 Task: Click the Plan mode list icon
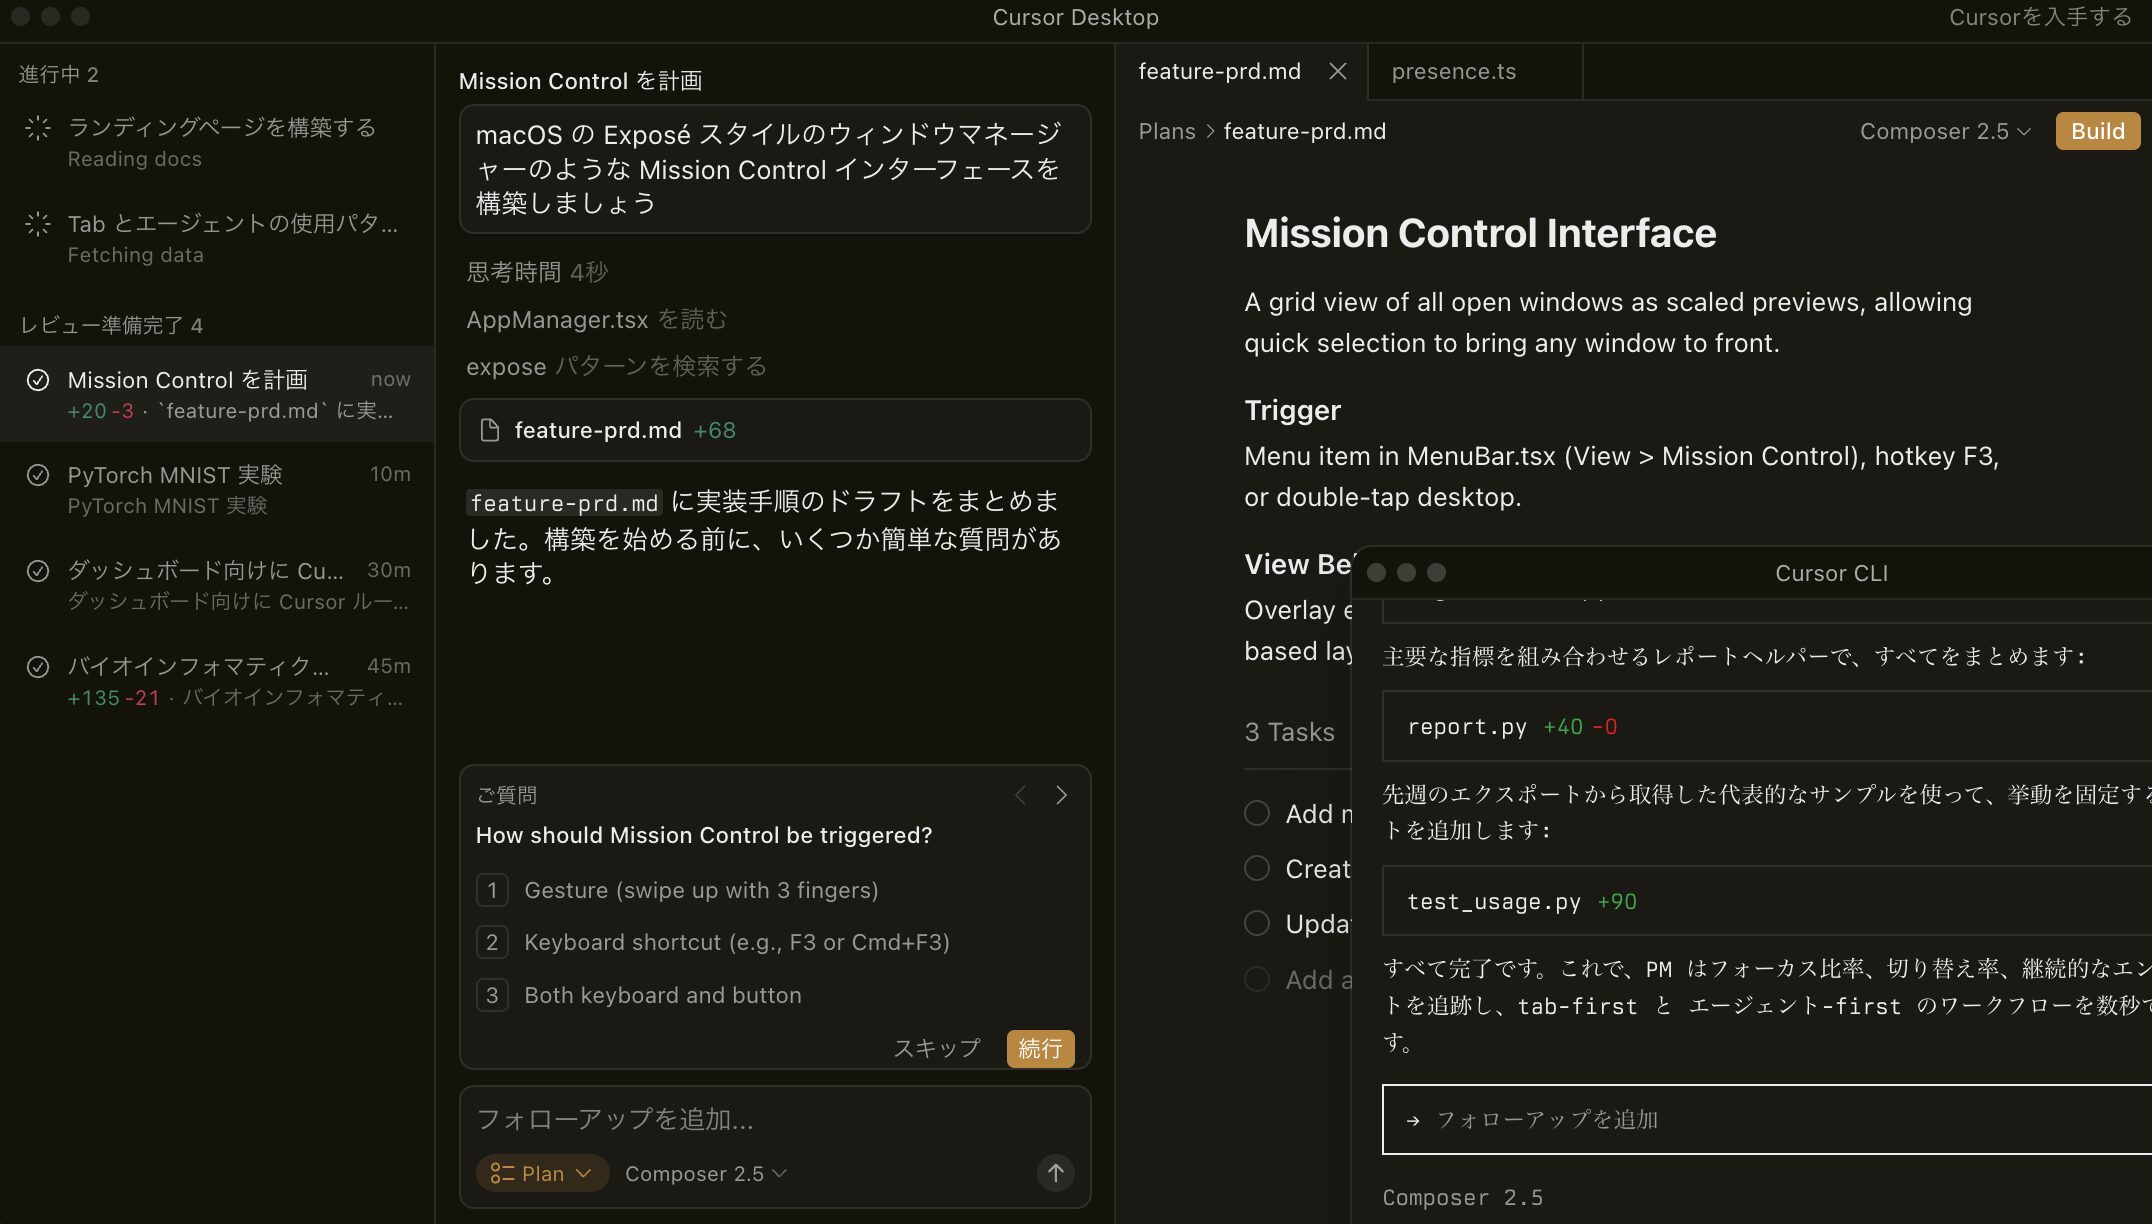tap(502, 1173)
